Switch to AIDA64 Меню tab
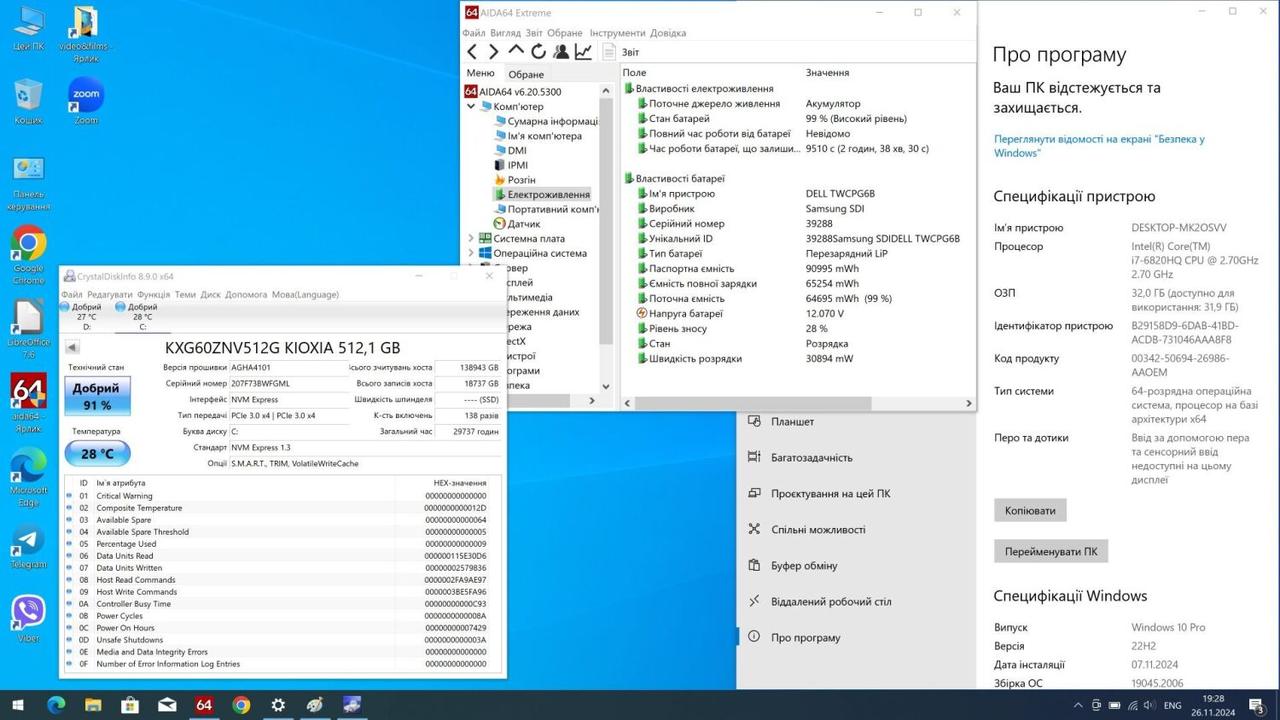Image resolution: width=1280 pixels, height=720 pixels. tap(480, 73)
